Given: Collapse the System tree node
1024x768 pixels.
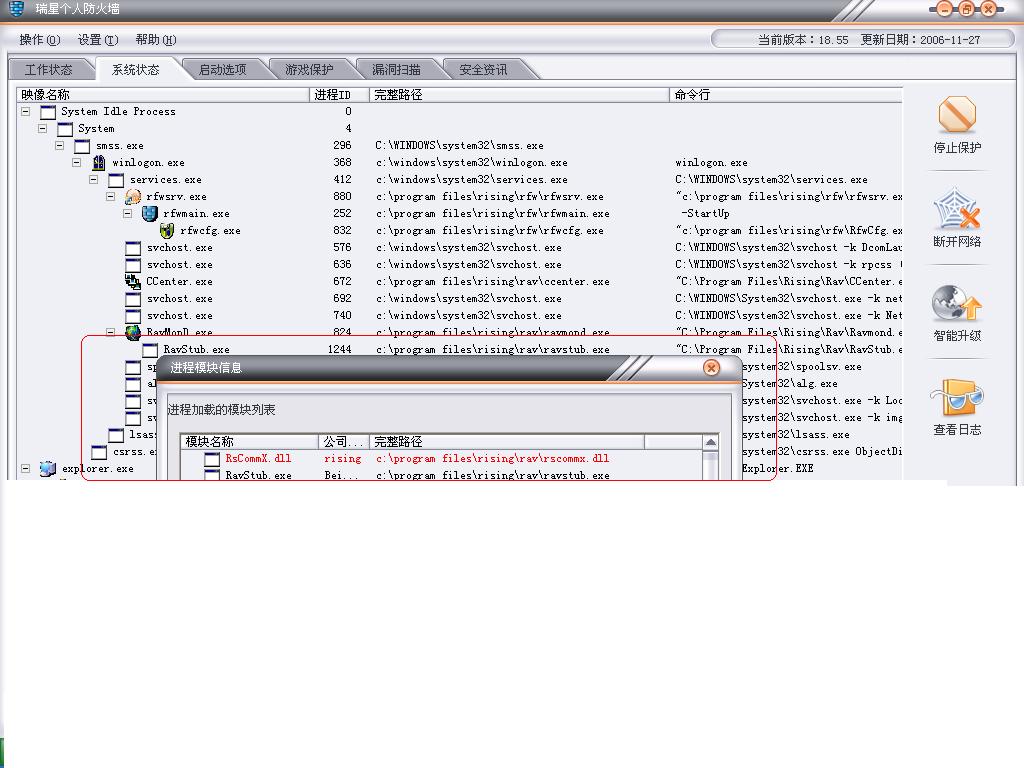Looking at the screenshot, I should 42,128.
